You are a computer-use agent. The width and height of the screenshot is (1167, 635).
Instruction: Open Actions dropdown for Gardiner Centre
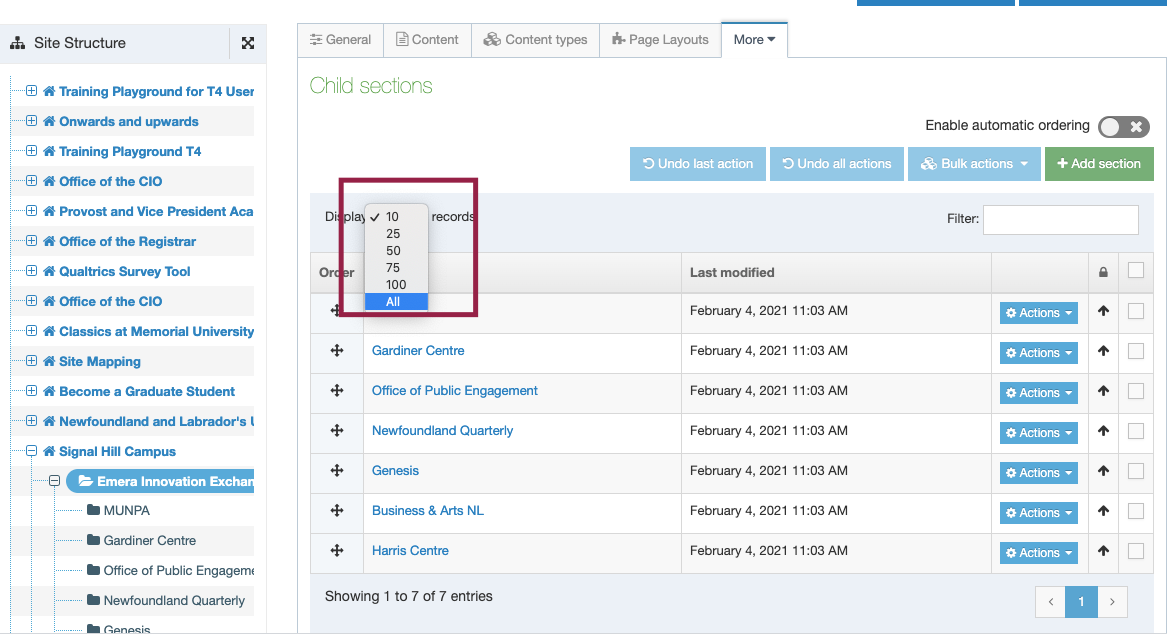[x=1038, y=353]
